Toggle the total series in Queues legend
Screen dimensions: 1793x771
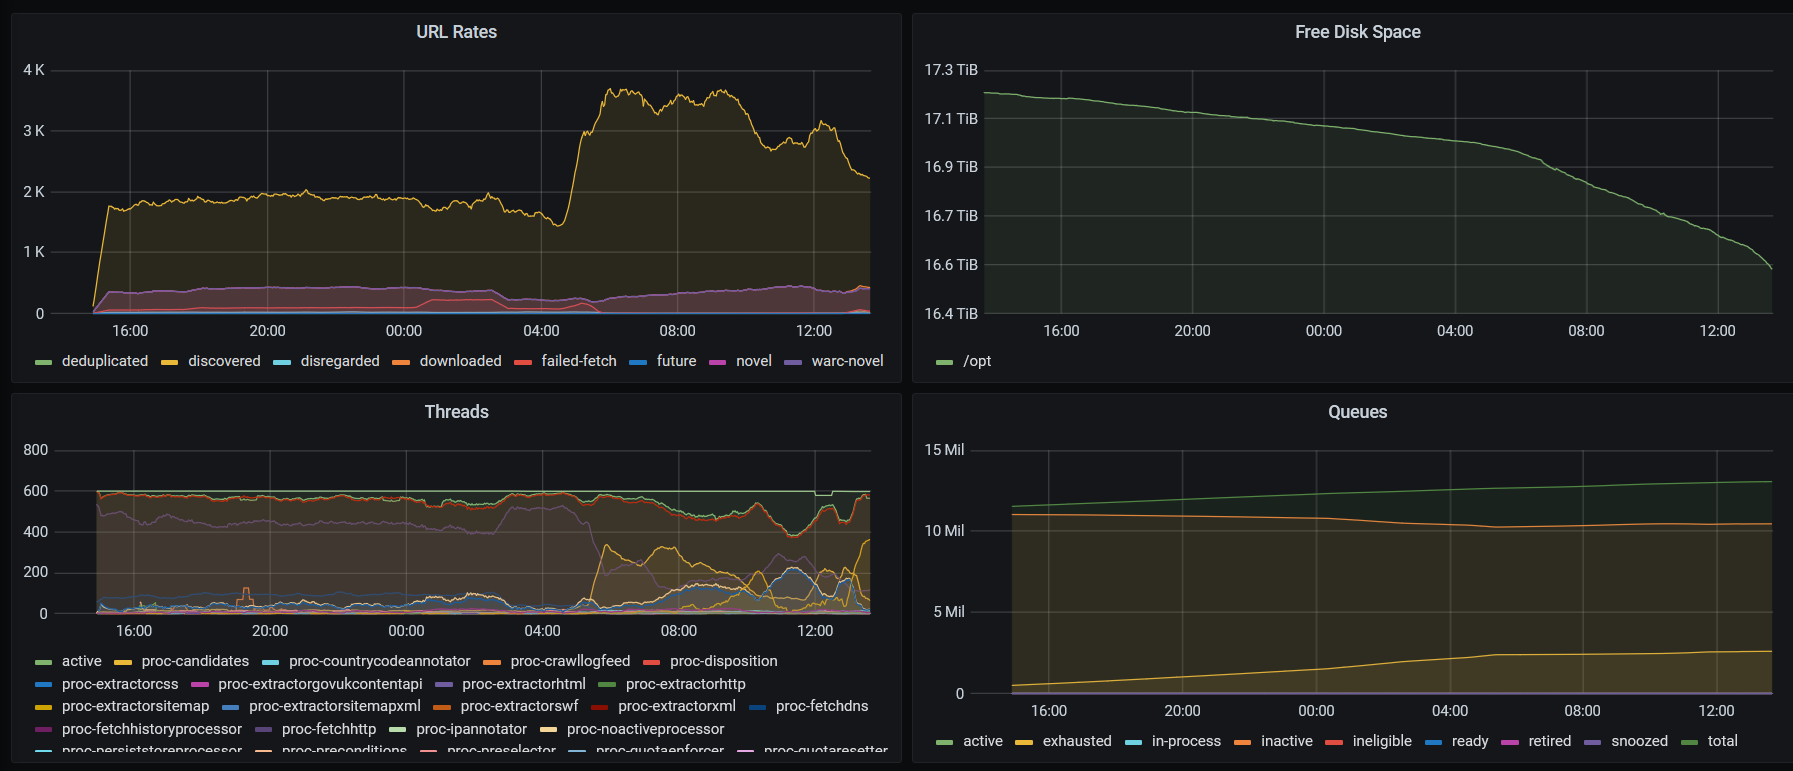click(1722, 741)
